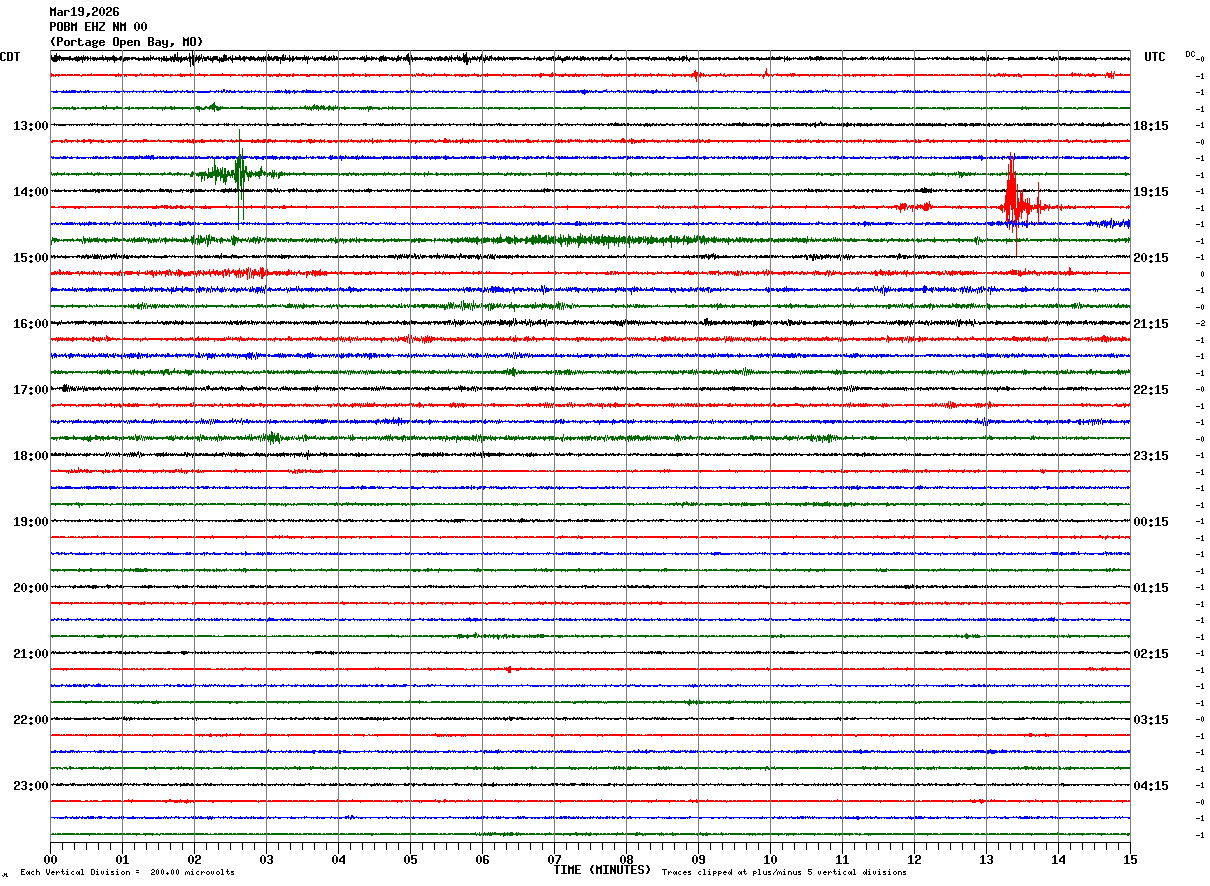Click the 03:15 UTC time label

(x=1152, y=720)
